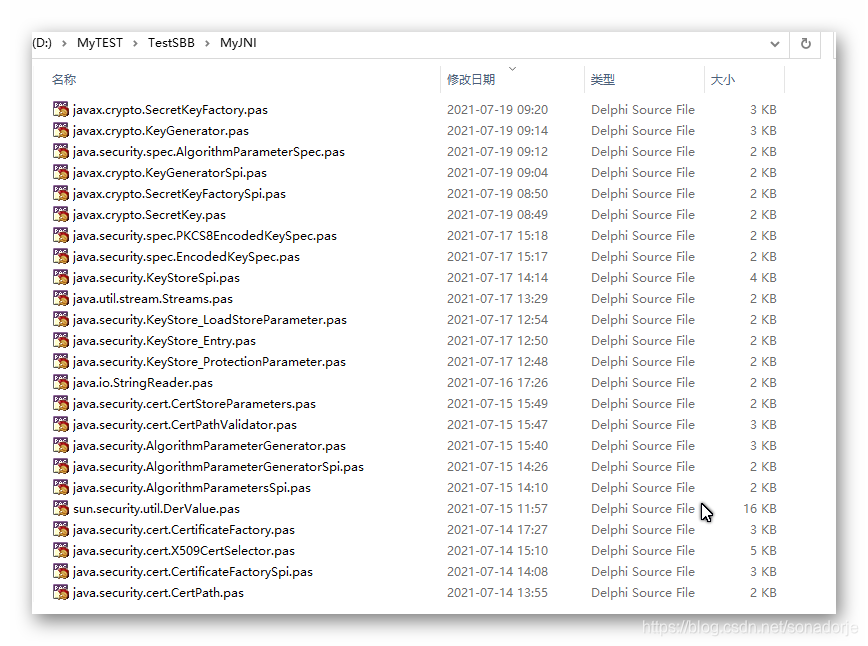The image size is (868, 646).
Task: Click the MyJNI breadcrumb segment
Action: click(238, 43)
